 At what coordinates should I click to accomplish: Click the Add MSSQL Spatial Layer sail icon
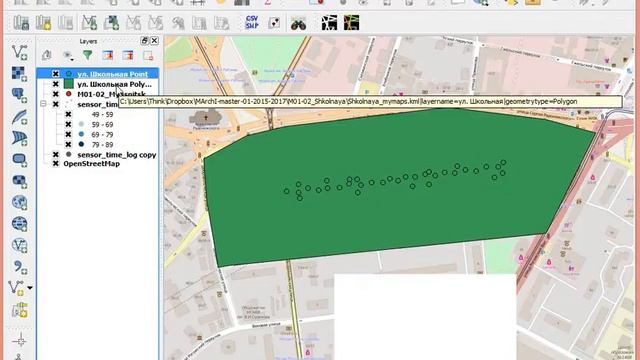click(19, 138)
